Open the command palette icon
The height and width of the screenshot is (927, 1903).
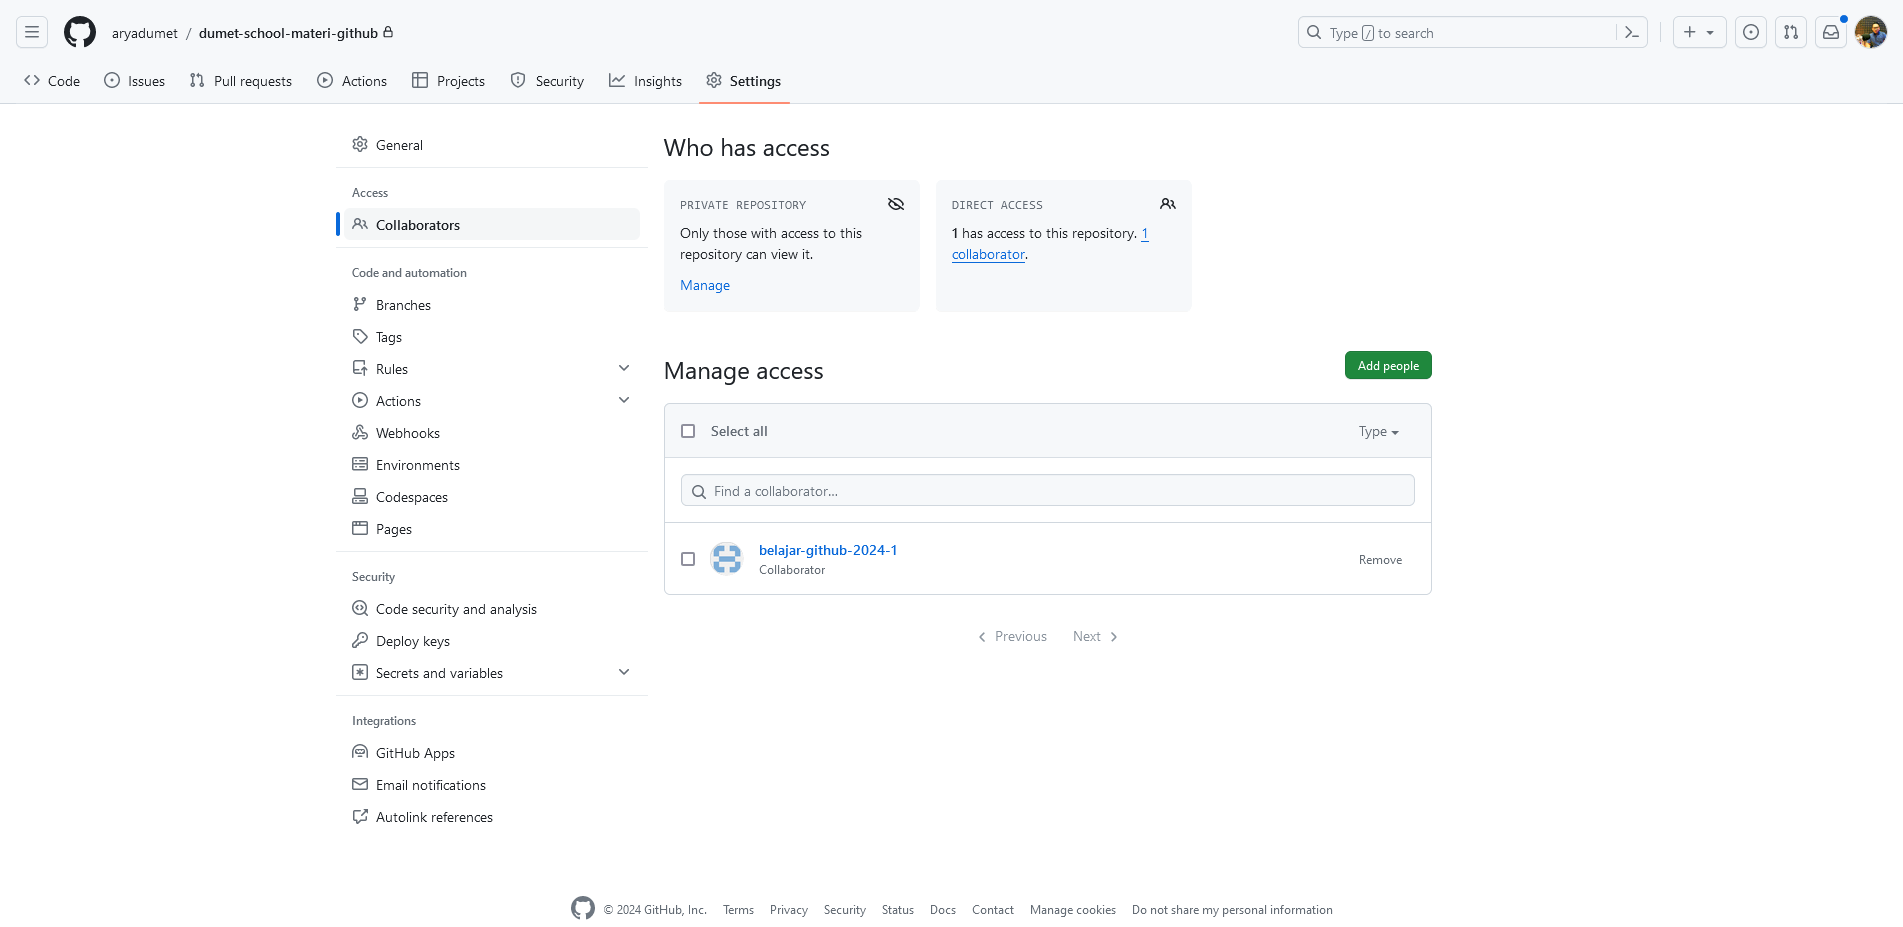[1631, 33]
